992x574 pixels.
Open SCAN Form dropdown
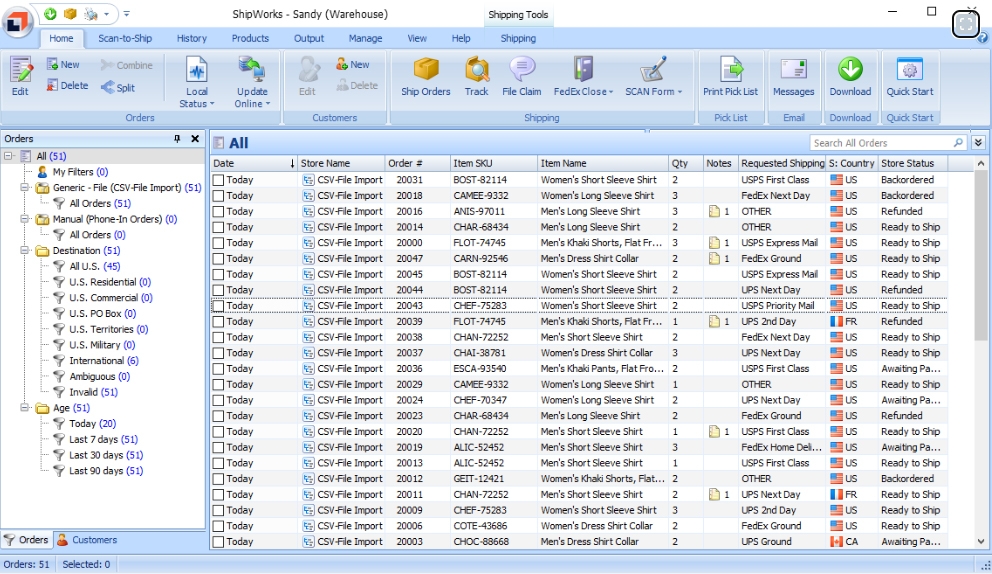click(654, 76)
